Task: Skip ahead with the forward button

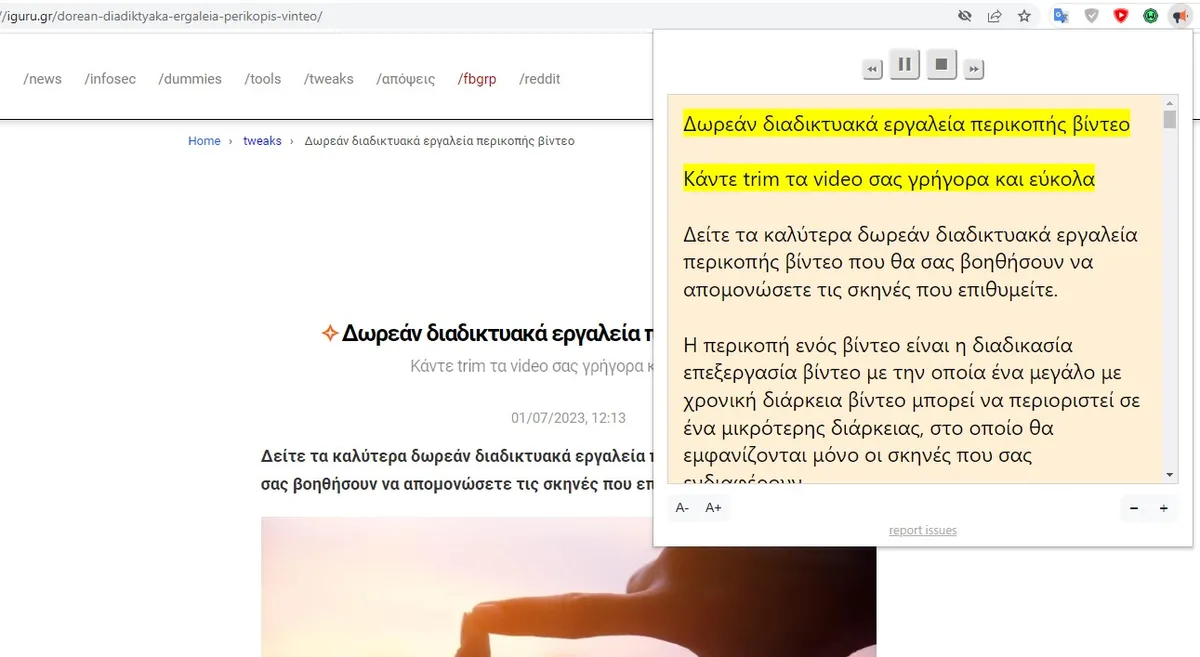Action: 974,69
